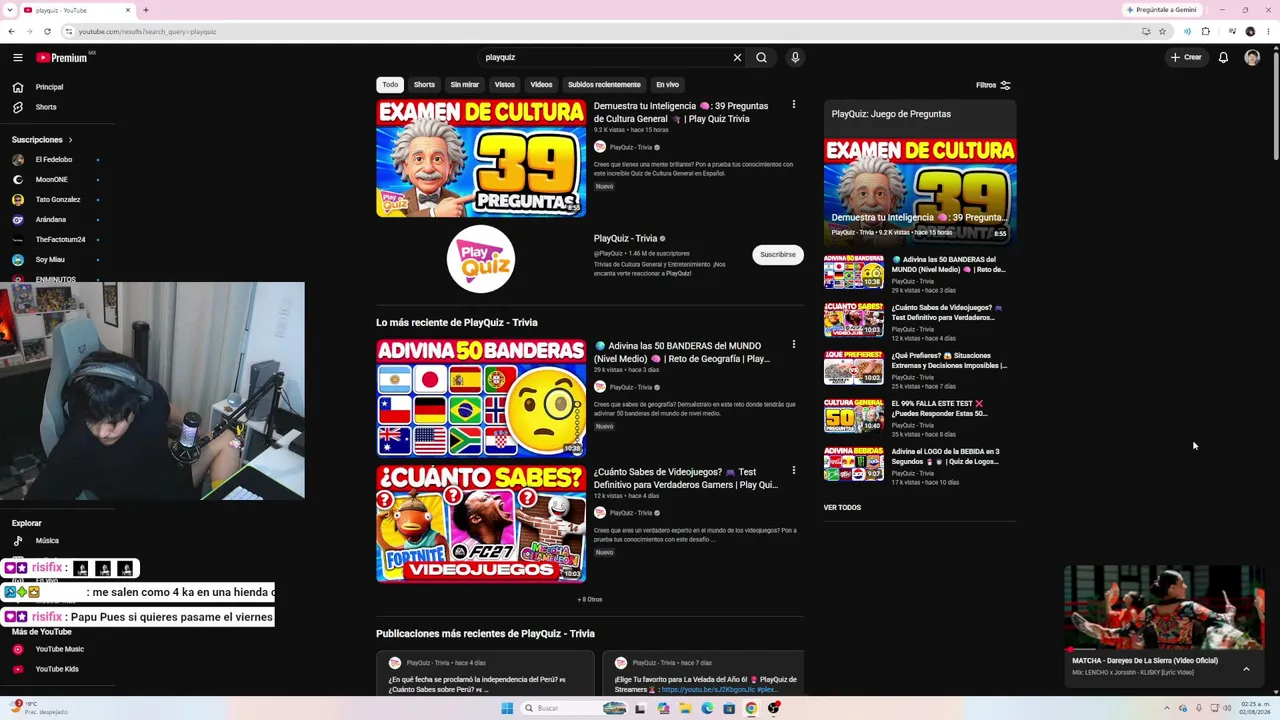This screenshot has width=1280, height=720.
Task: Open YouTube Kids in sidebar
Action: click(x=57, y=669)
